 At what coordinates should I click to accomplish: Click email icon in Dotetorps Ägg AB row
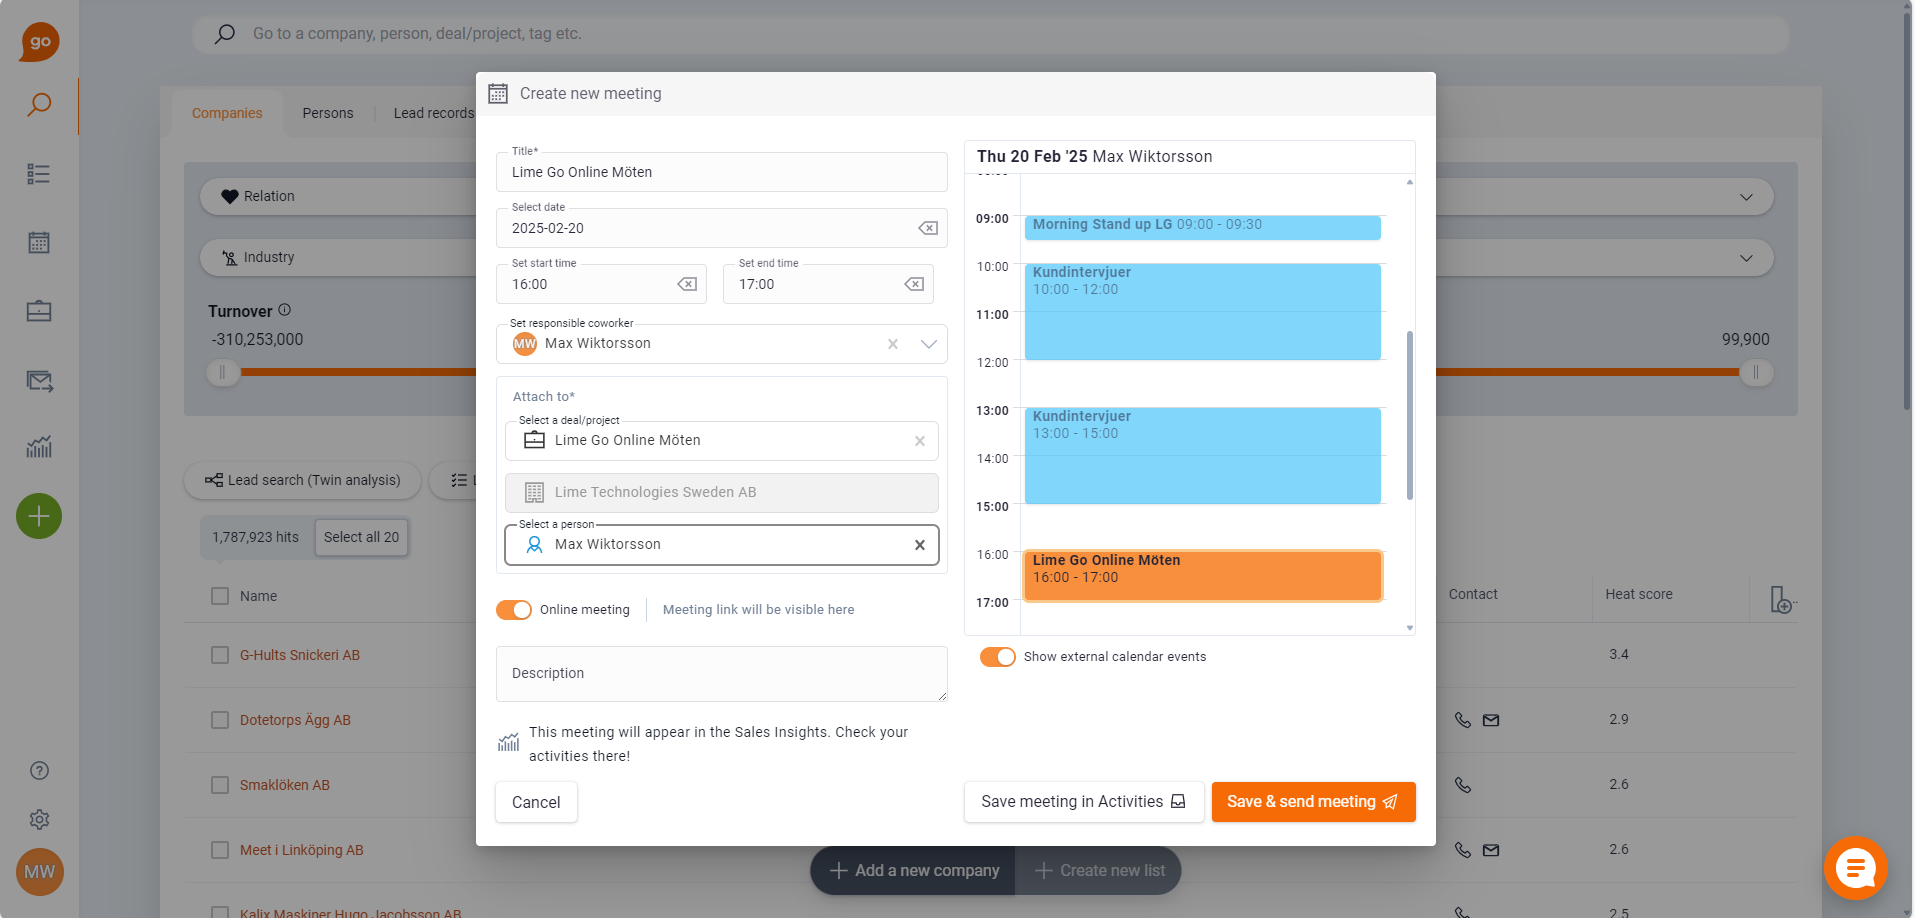click(1491, 720)
